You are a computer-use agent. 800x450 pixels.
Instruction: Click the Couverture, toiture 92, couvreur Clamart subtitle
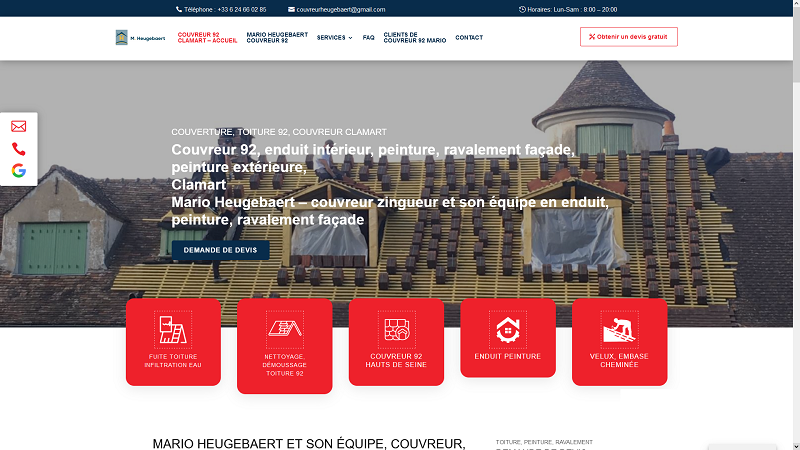279,132
